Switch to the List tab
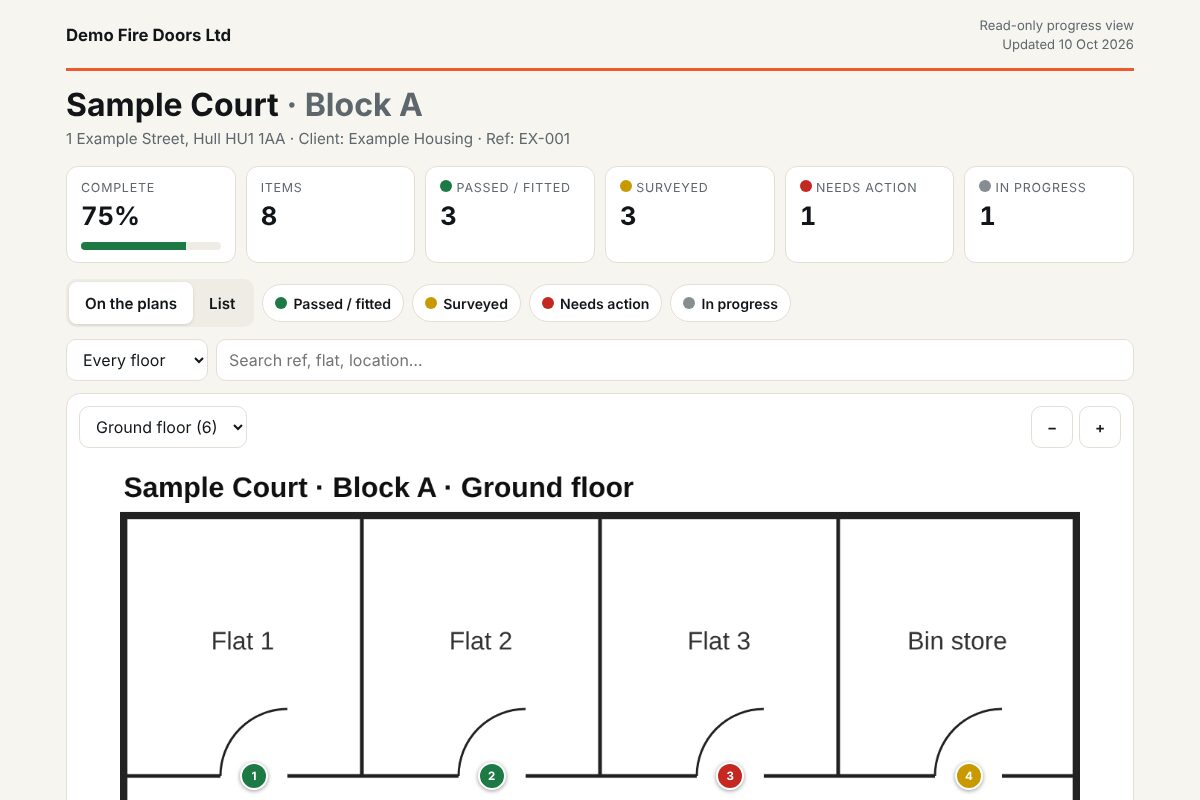 [x=222, y=303]
